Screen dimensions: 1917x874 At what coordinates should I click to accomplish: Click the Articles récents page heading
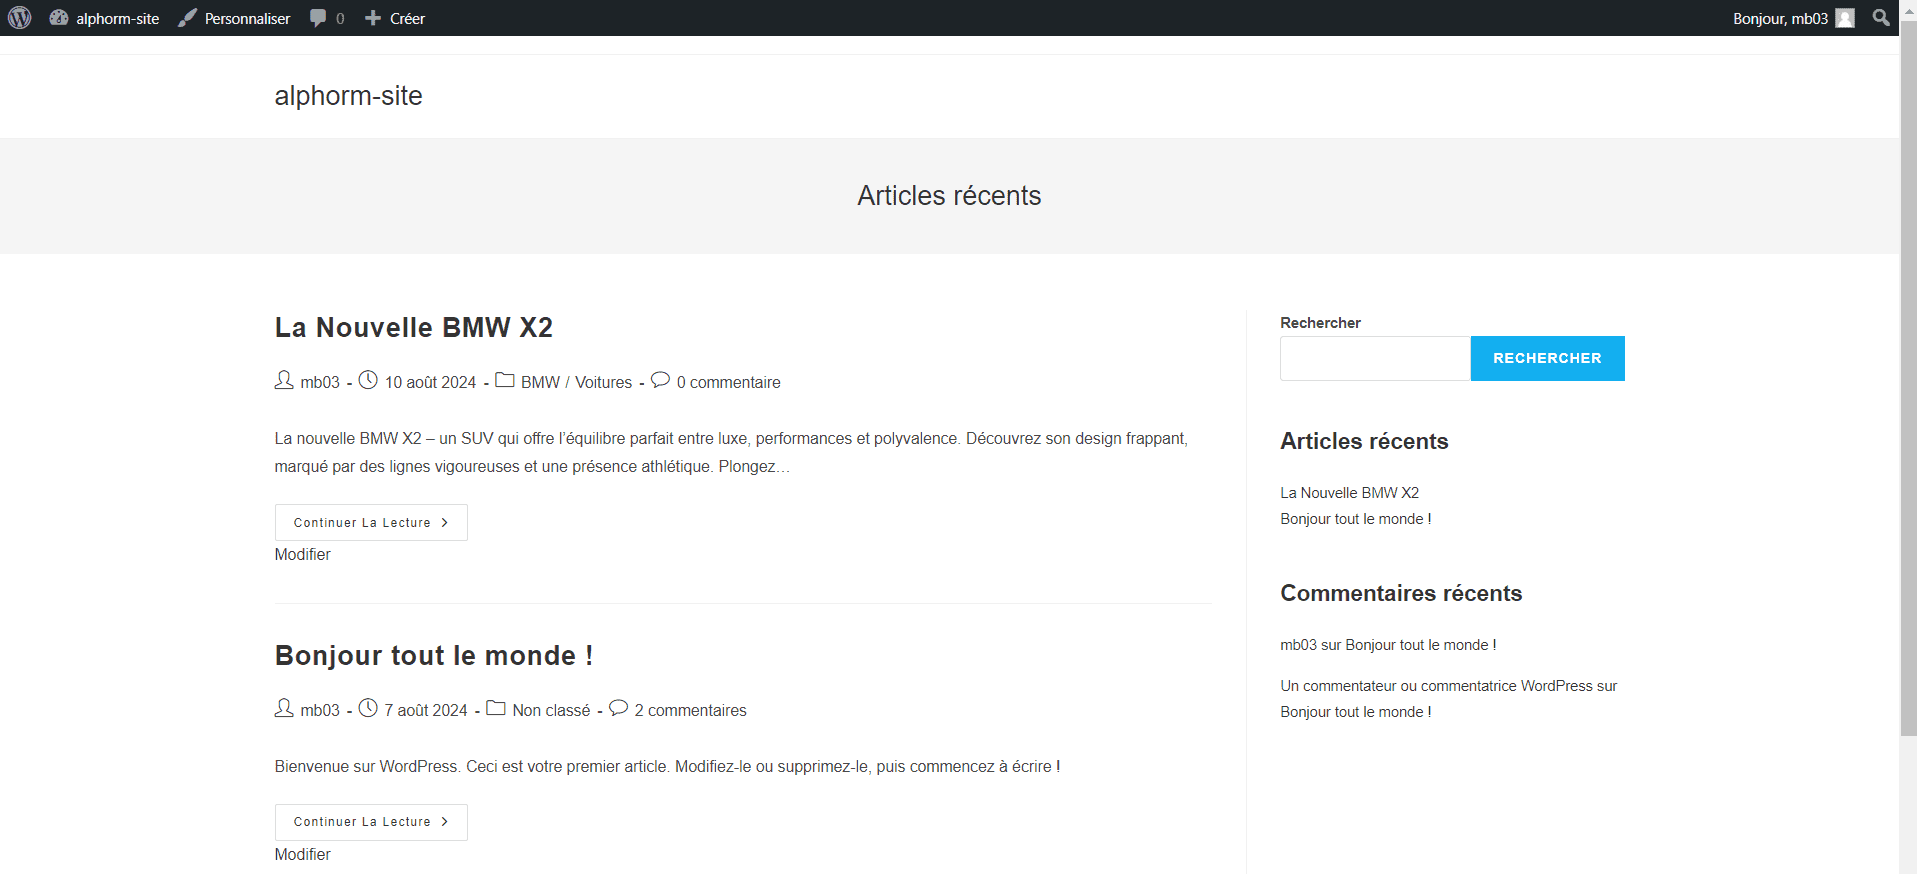pos(949,195)
